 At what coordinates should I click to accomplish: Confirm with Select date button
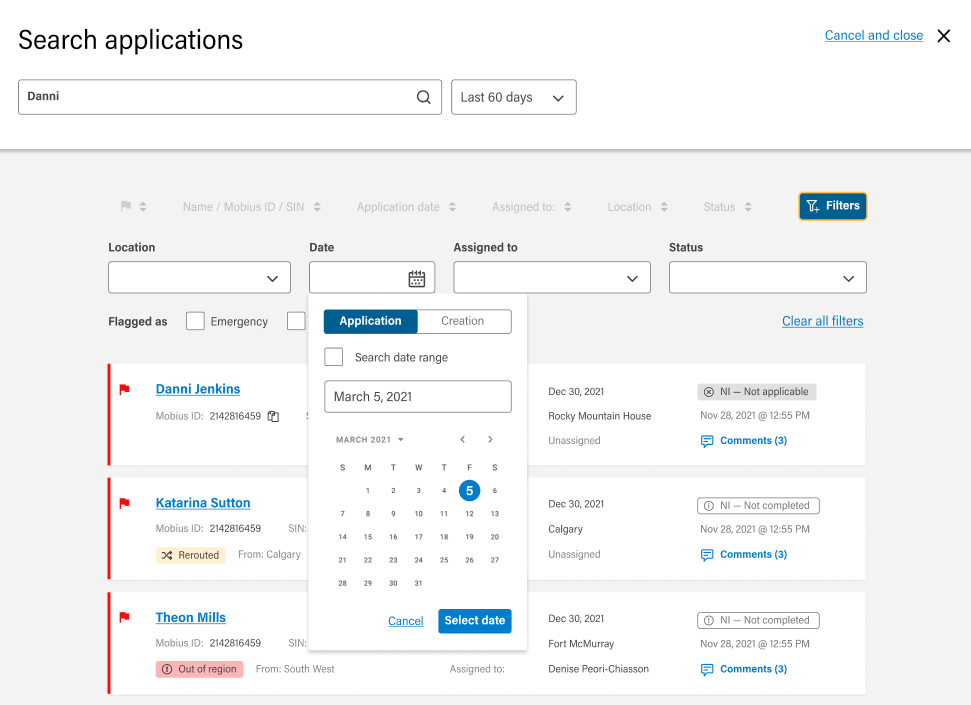tap(475, 621)
